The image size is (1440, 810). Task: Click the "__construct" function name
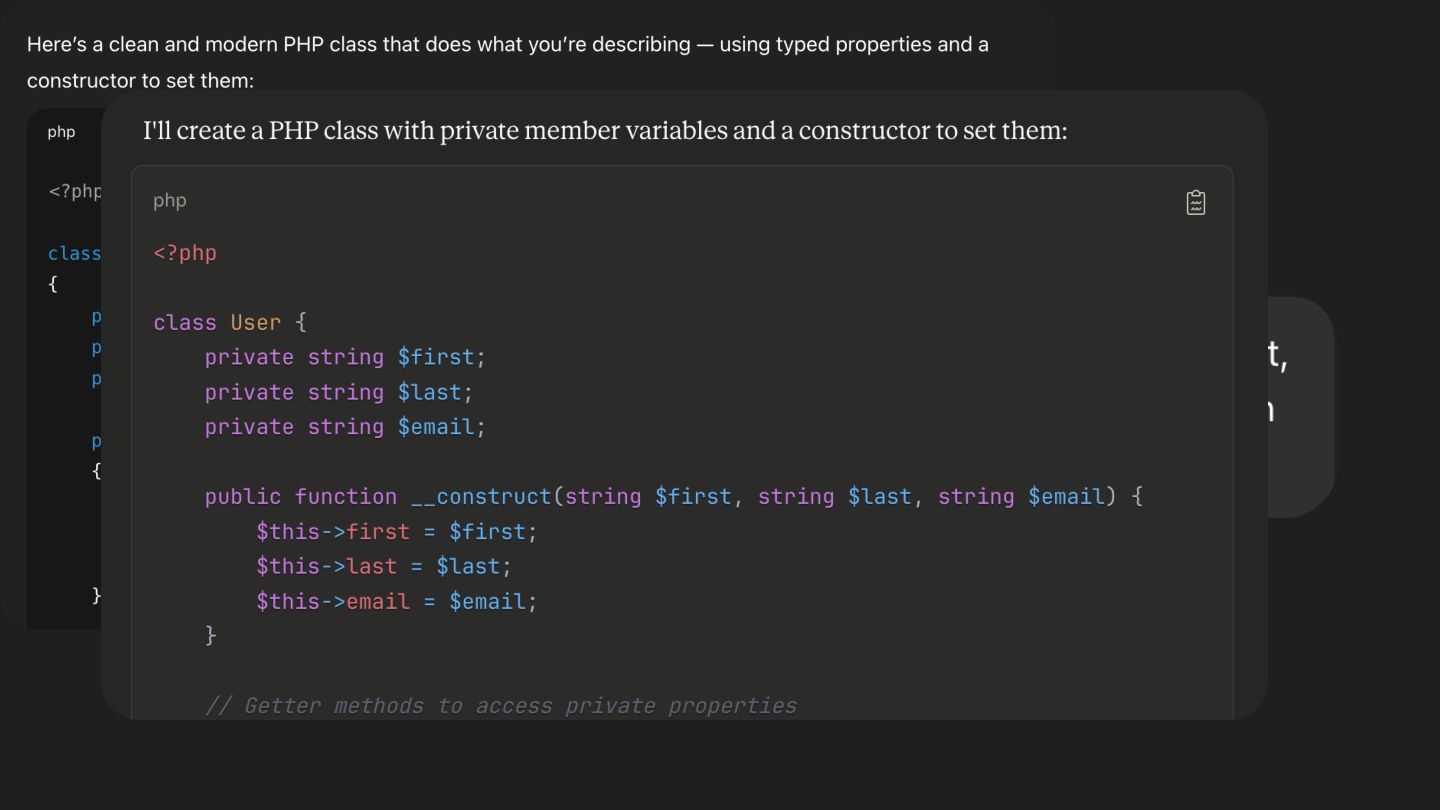point(481,497)
